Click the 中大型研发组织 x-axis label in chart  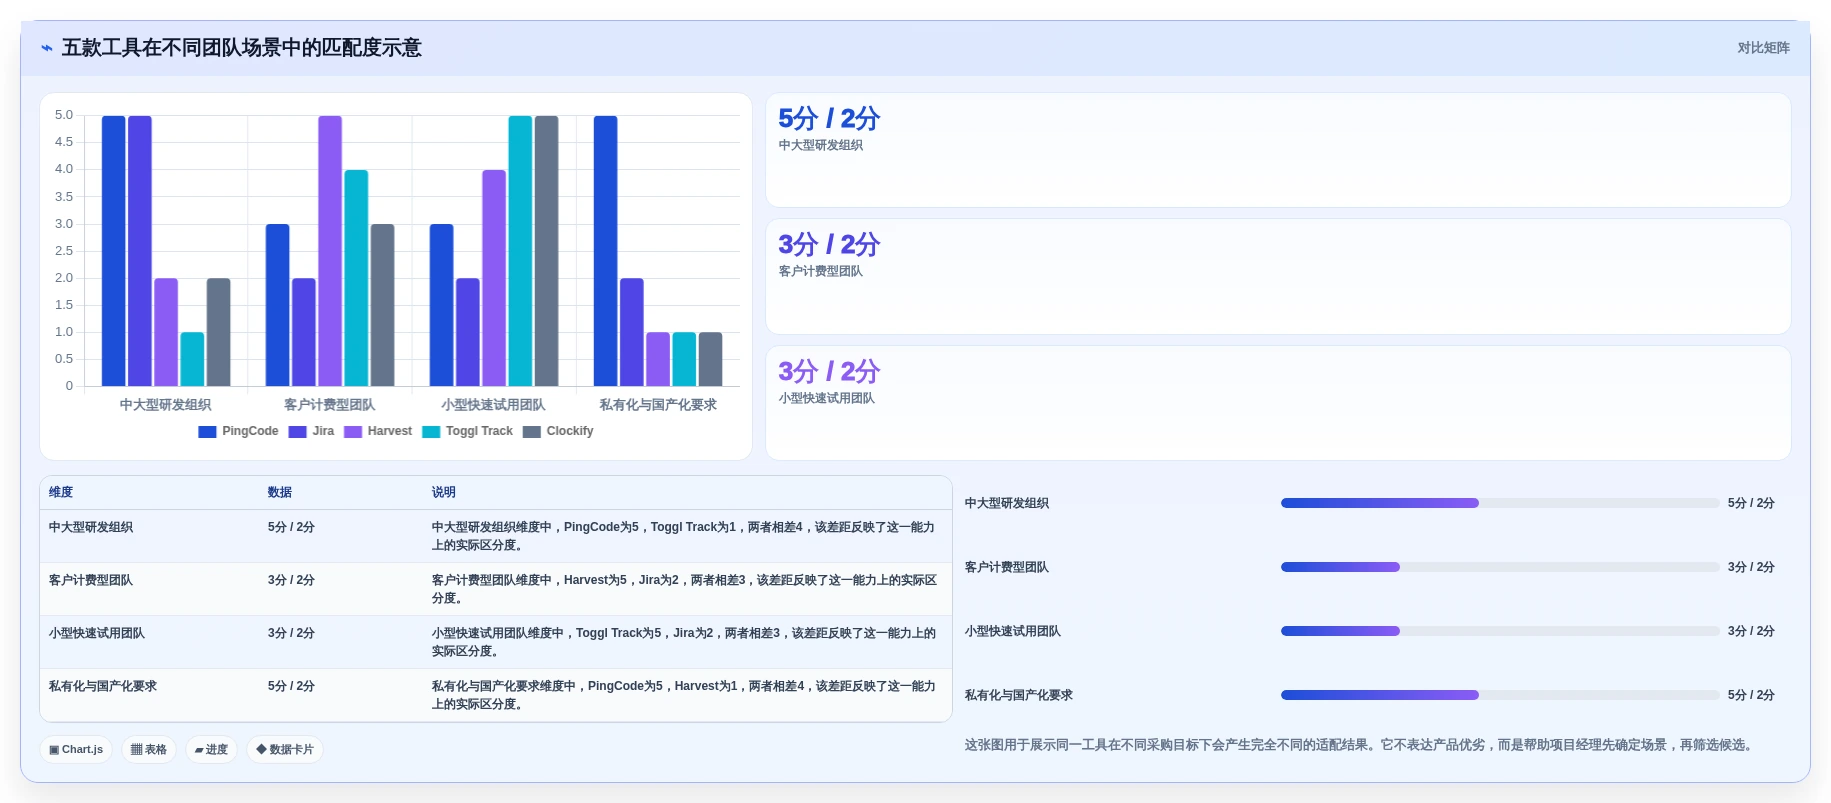pos(166,405)
